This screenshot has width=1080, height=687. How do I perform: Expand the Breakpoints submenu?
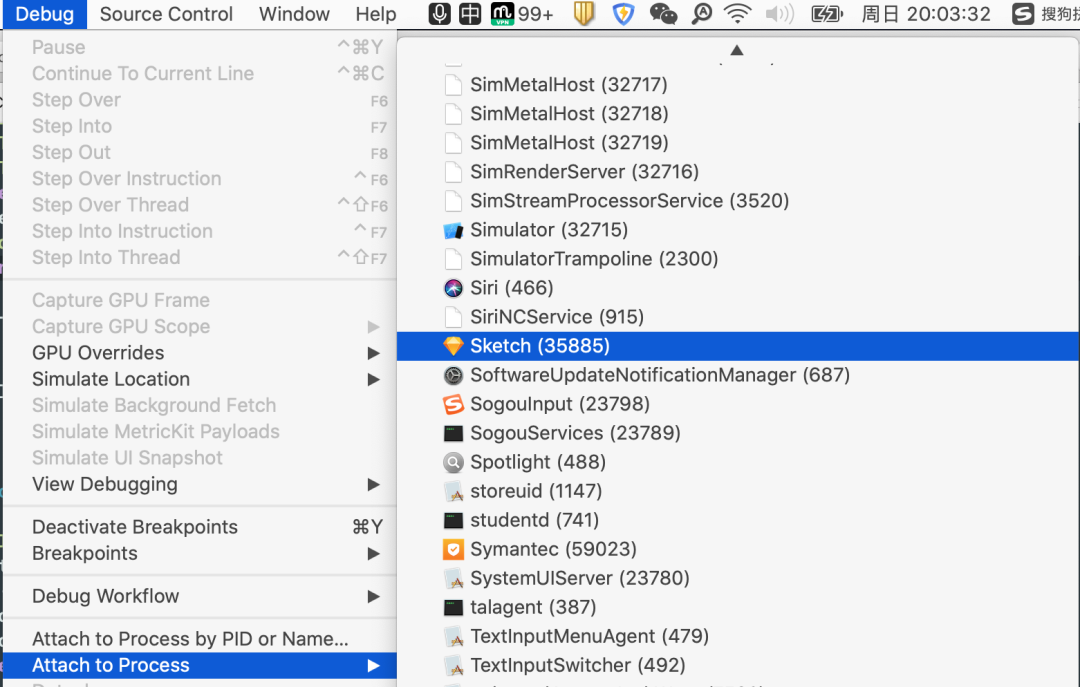pos(200,553)
